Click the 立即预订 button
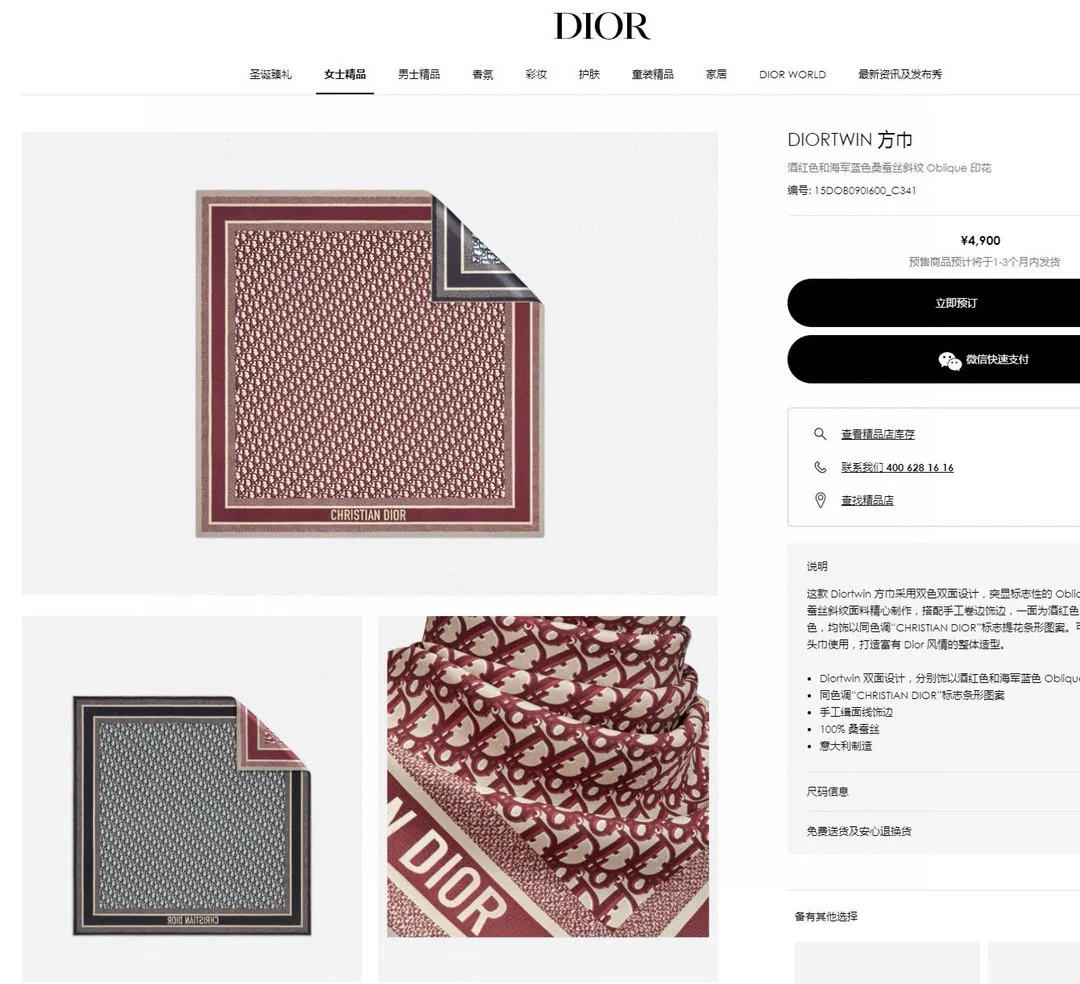The height and width of the screenshot is (984, 1080). click(x=956, y=303)
